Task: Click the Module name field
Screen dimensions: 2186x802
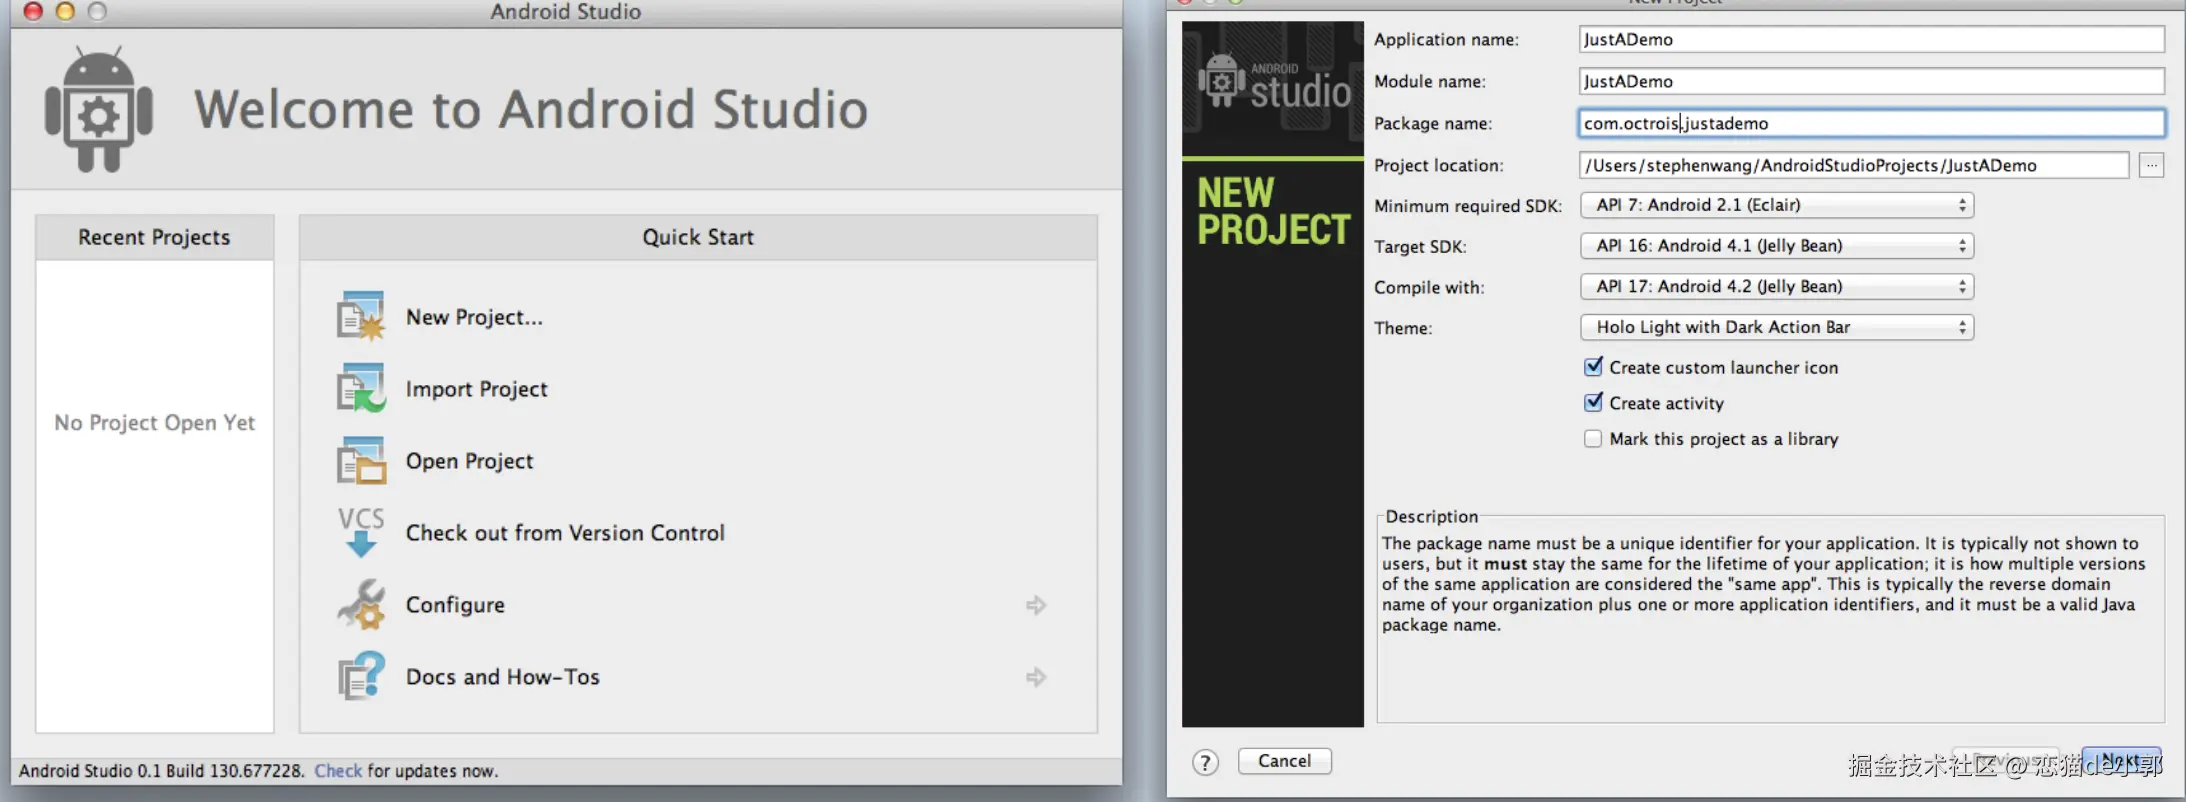Action: point(1871,81)
